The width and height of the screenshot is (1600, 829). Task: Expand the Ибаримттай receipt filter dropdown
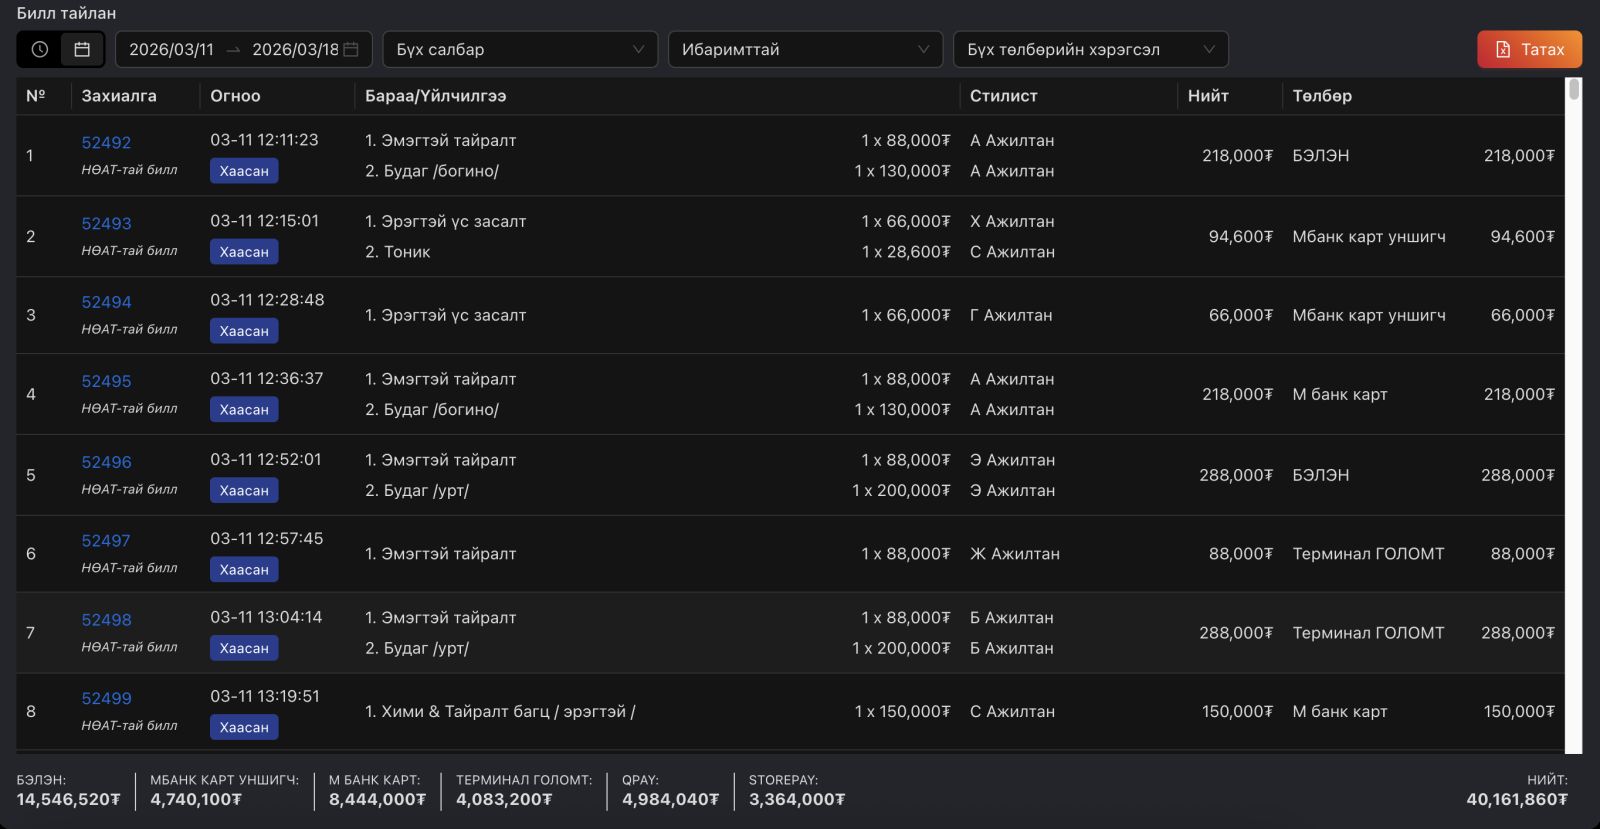[x=805, y=49]
